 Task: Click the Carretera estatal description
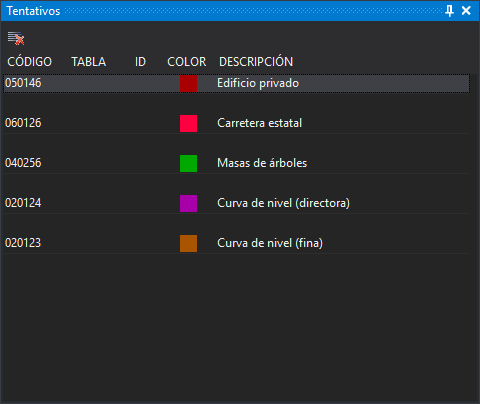pyautogui.click(x=260, y=123)
